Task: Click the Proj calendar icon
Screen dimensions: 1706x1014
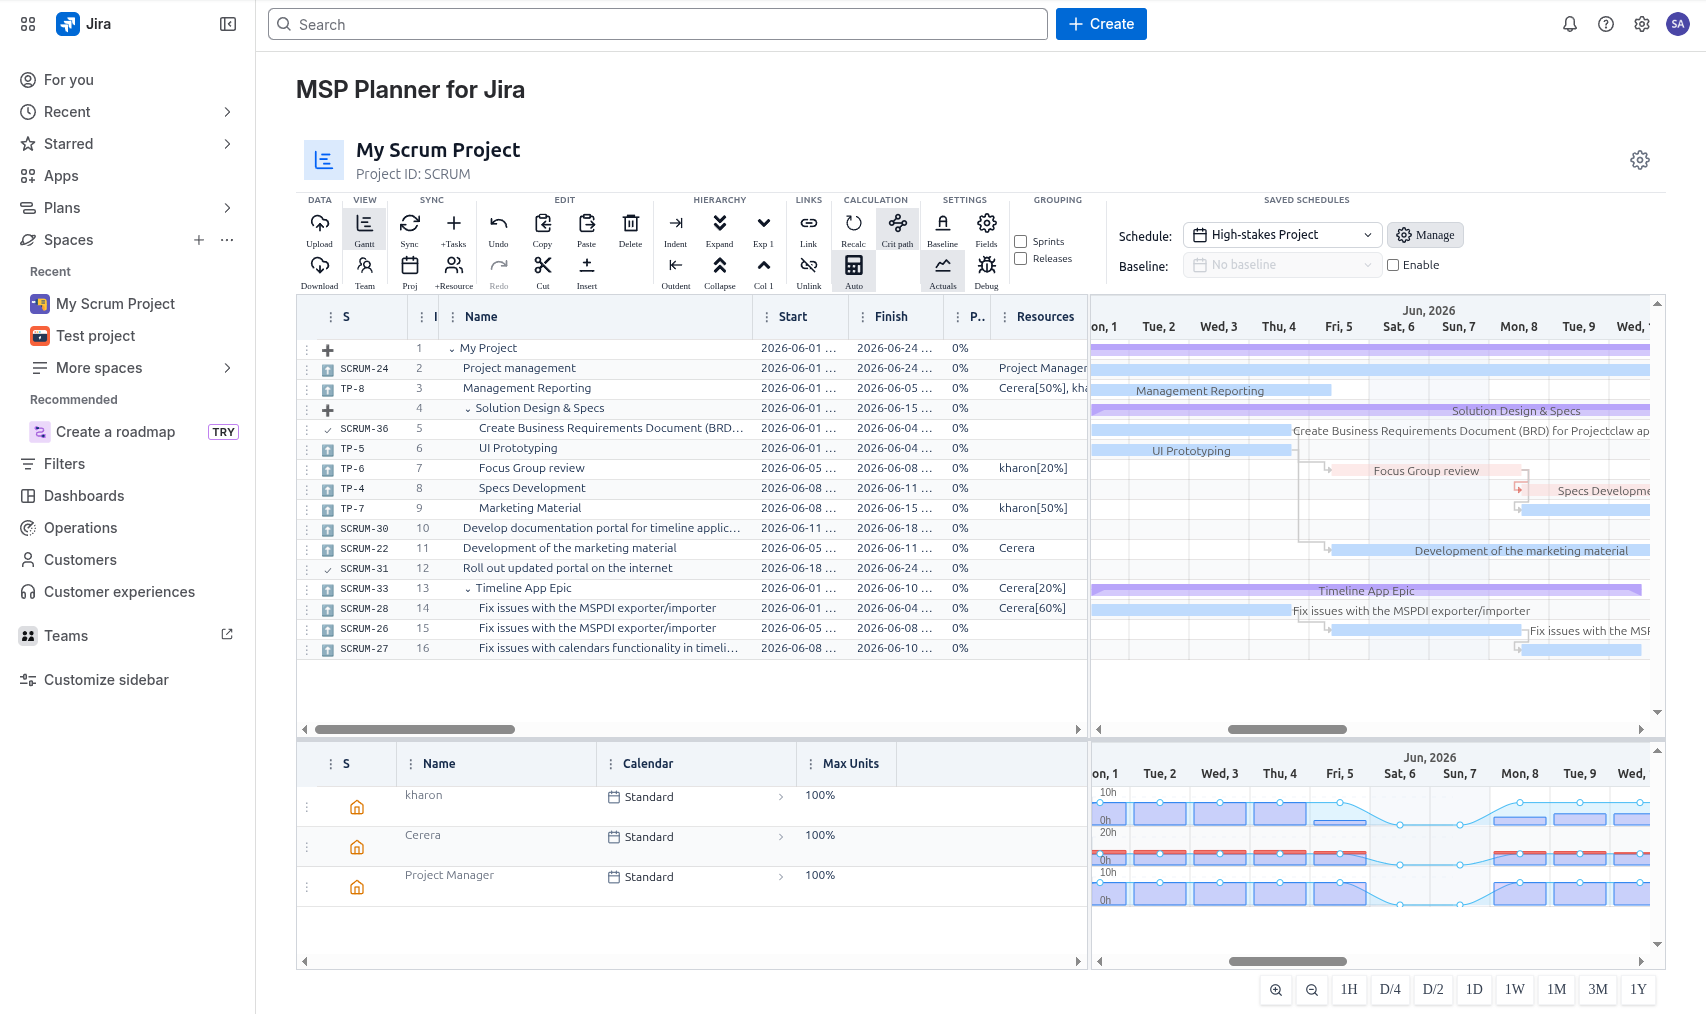Action: click(x=410, y=271)
